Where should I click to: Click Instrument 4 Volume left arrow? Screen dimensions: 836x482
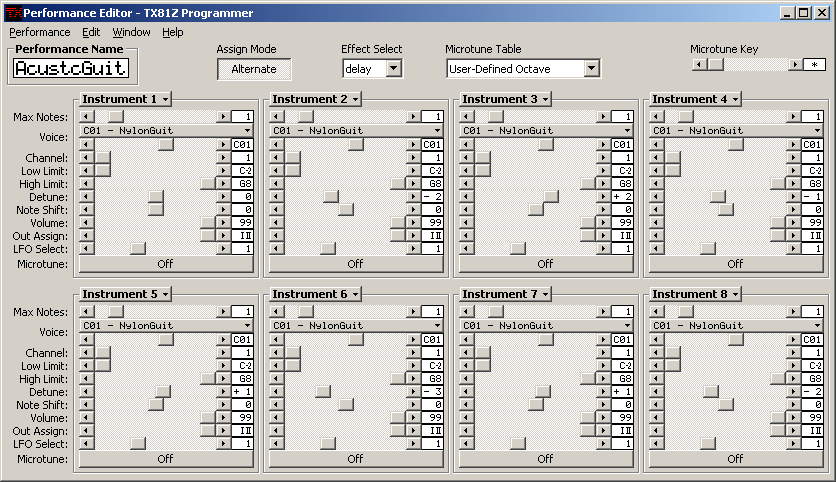tap(656, 223)
